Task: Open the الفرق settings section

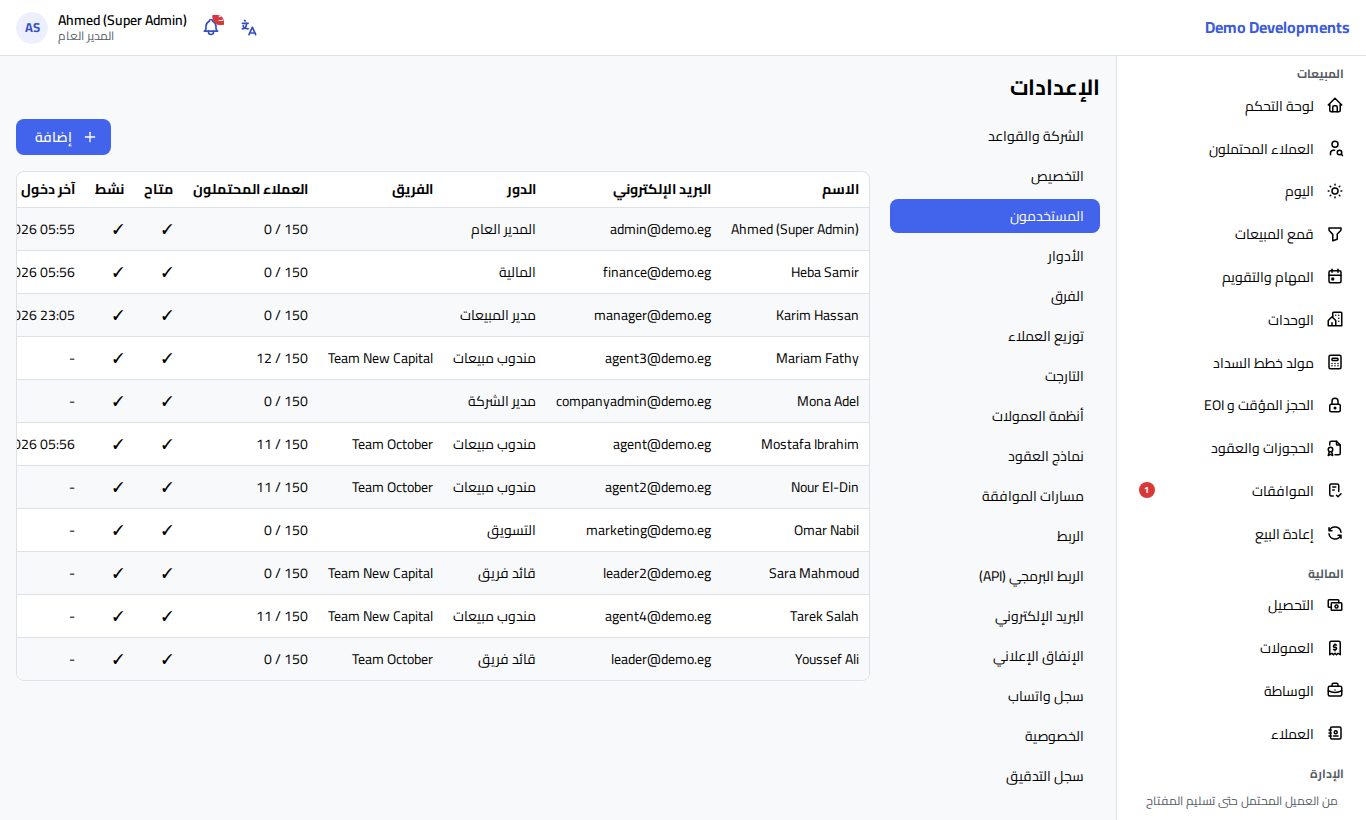Action: 995,296
